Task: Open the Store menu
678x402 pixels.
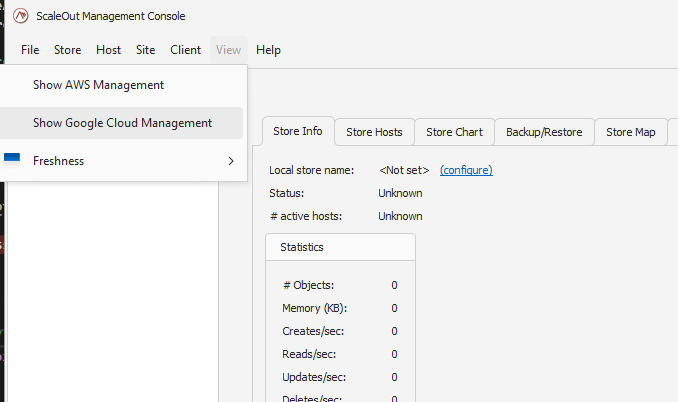Action: [x=67, y=50]
